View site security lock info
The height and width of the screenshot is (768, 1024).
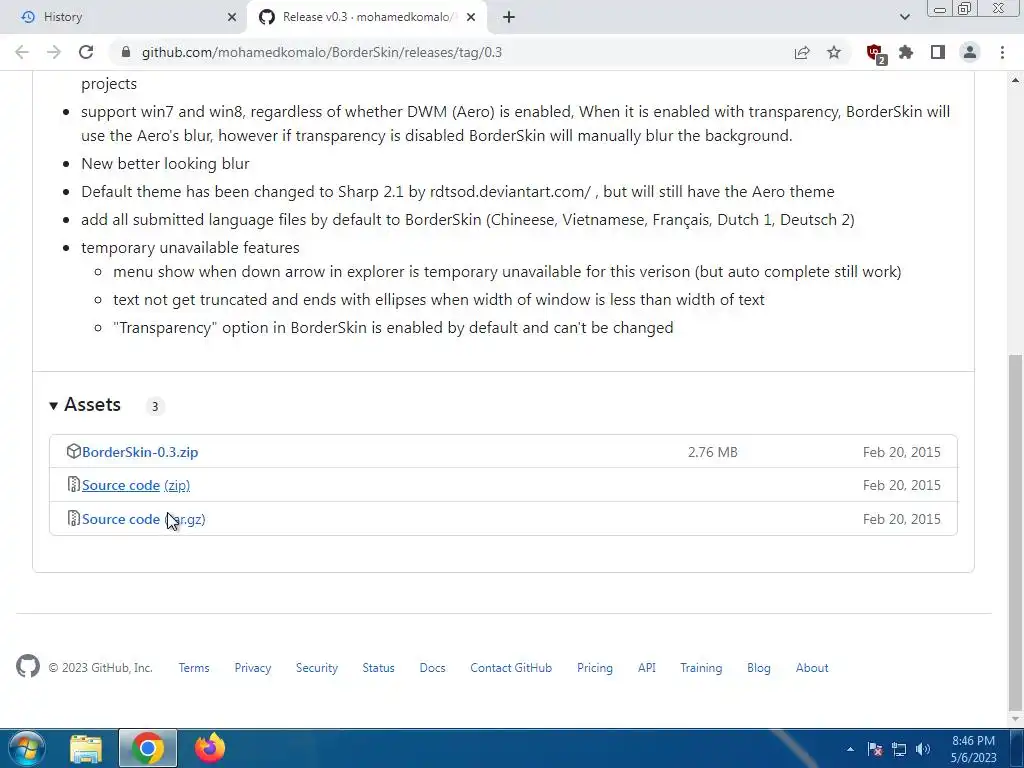pos(126,52)
